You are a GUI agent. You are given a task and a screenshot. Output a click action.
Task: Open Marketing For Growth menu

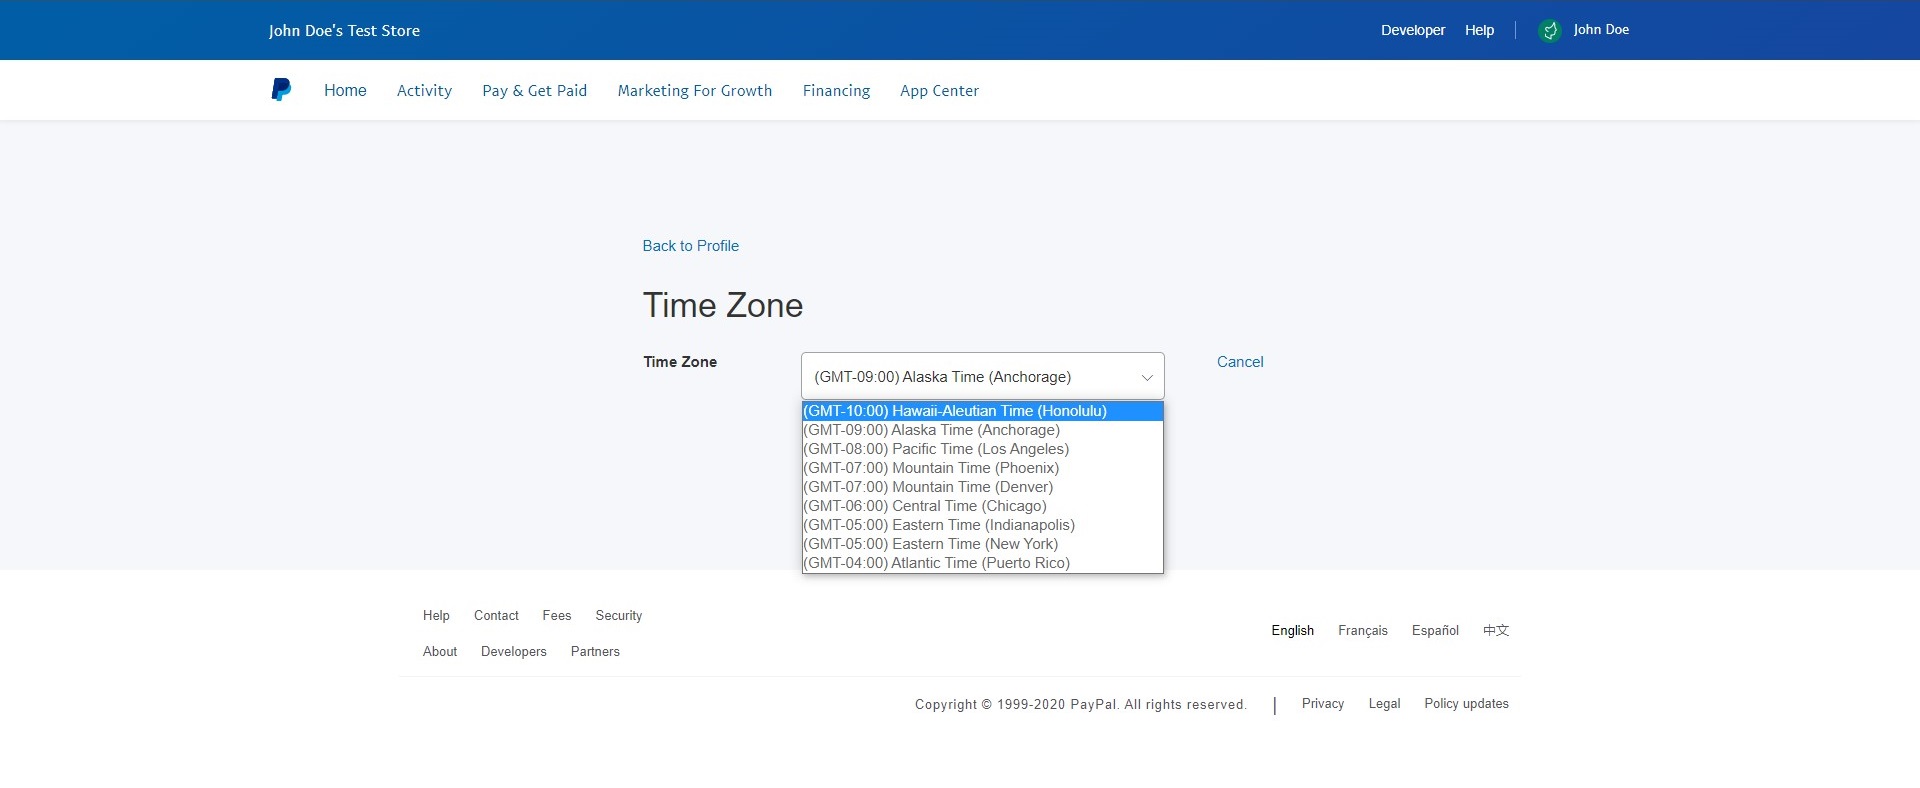pos(695,90)
